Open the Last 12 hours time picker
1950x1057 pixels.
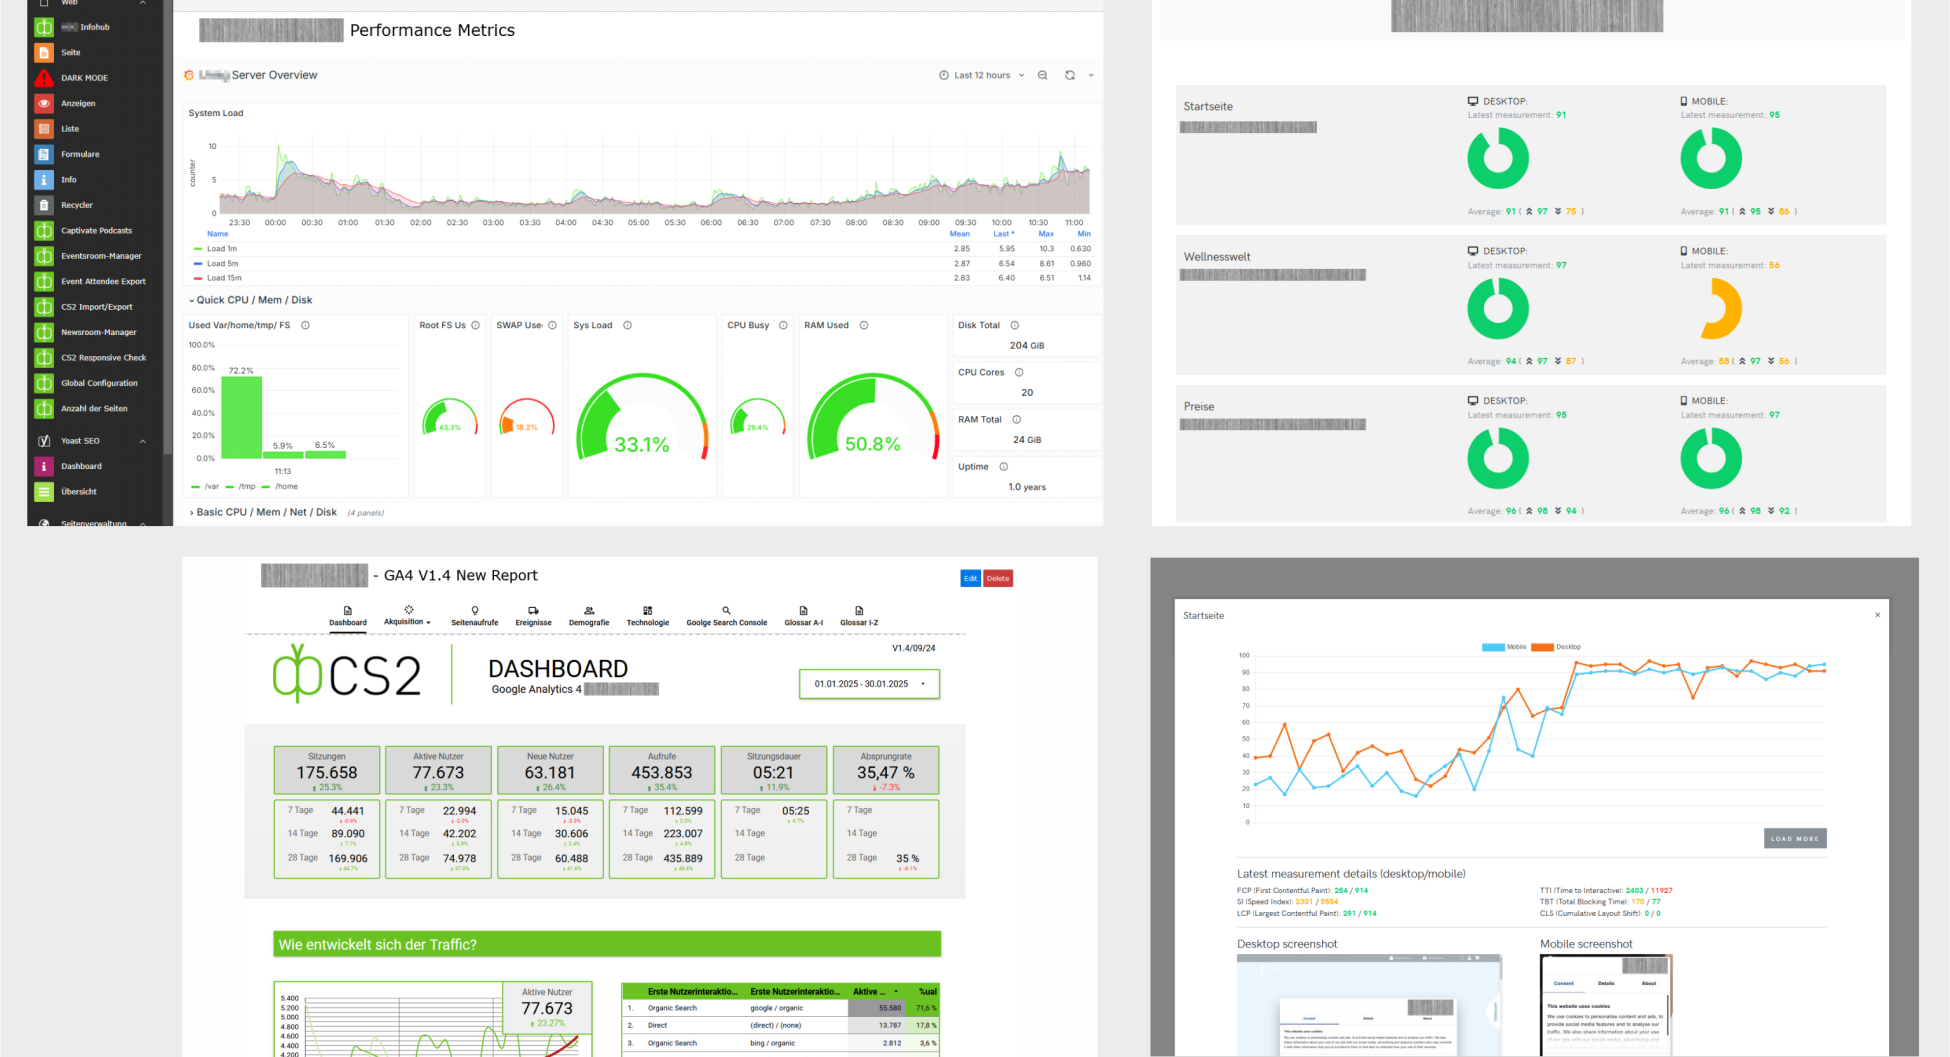[x=982, y=75]
